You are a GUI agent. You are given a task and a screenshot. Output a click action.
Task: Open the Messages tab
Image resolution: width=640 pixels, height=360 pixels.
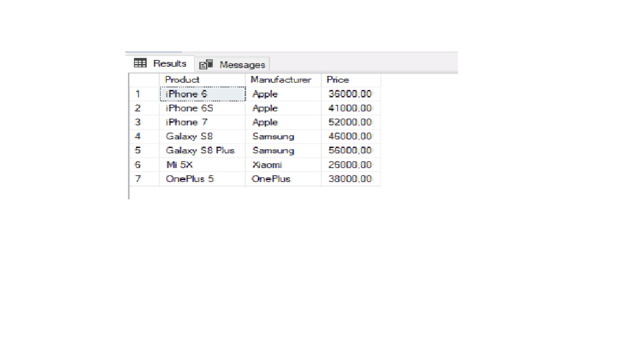(x=232, y=64)
